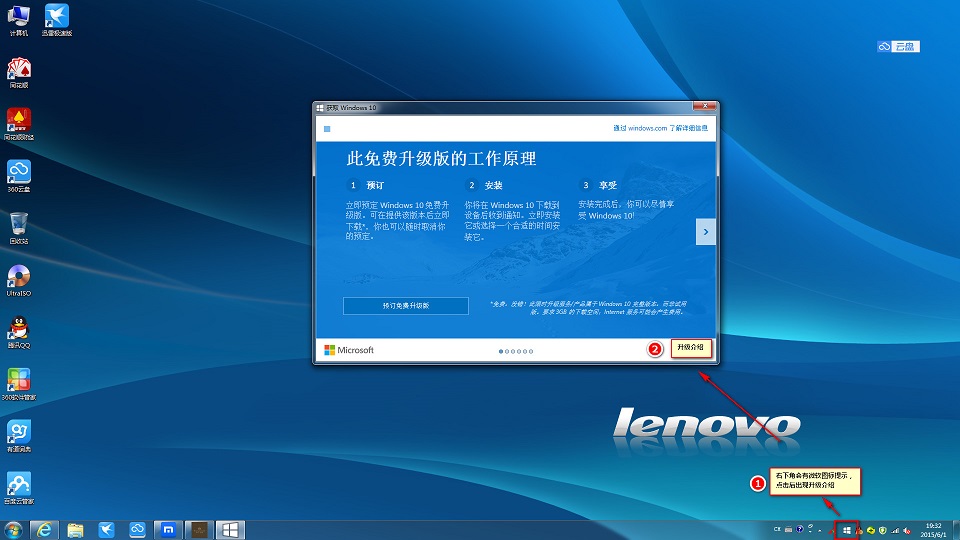Select the fifth page indicator dot
960x540 pixels.
[x=525, y=351]
